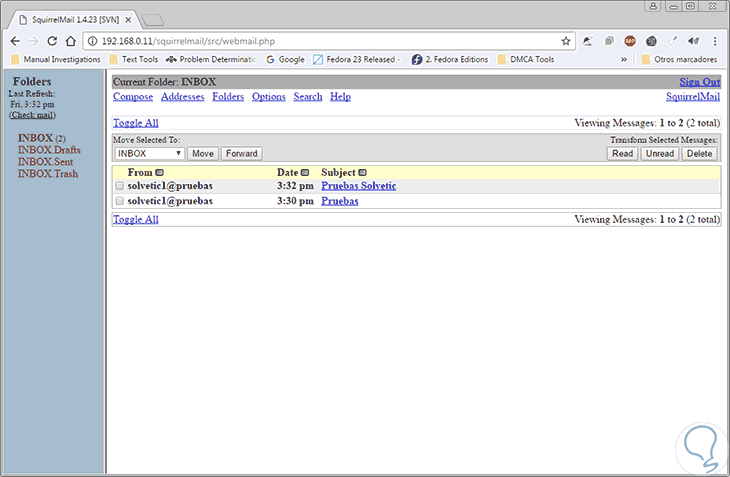The image size is (730, 477).
Task: Delete the selected messages
Action: [699, 154]
